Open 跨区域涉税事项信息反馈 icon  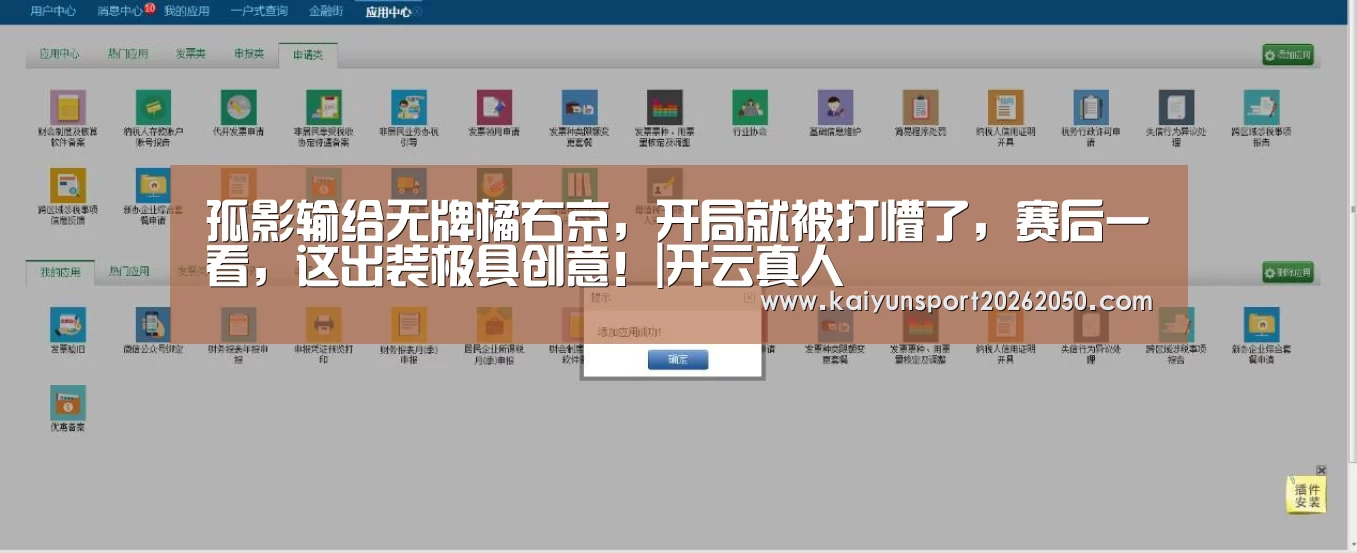click(68, 185)
